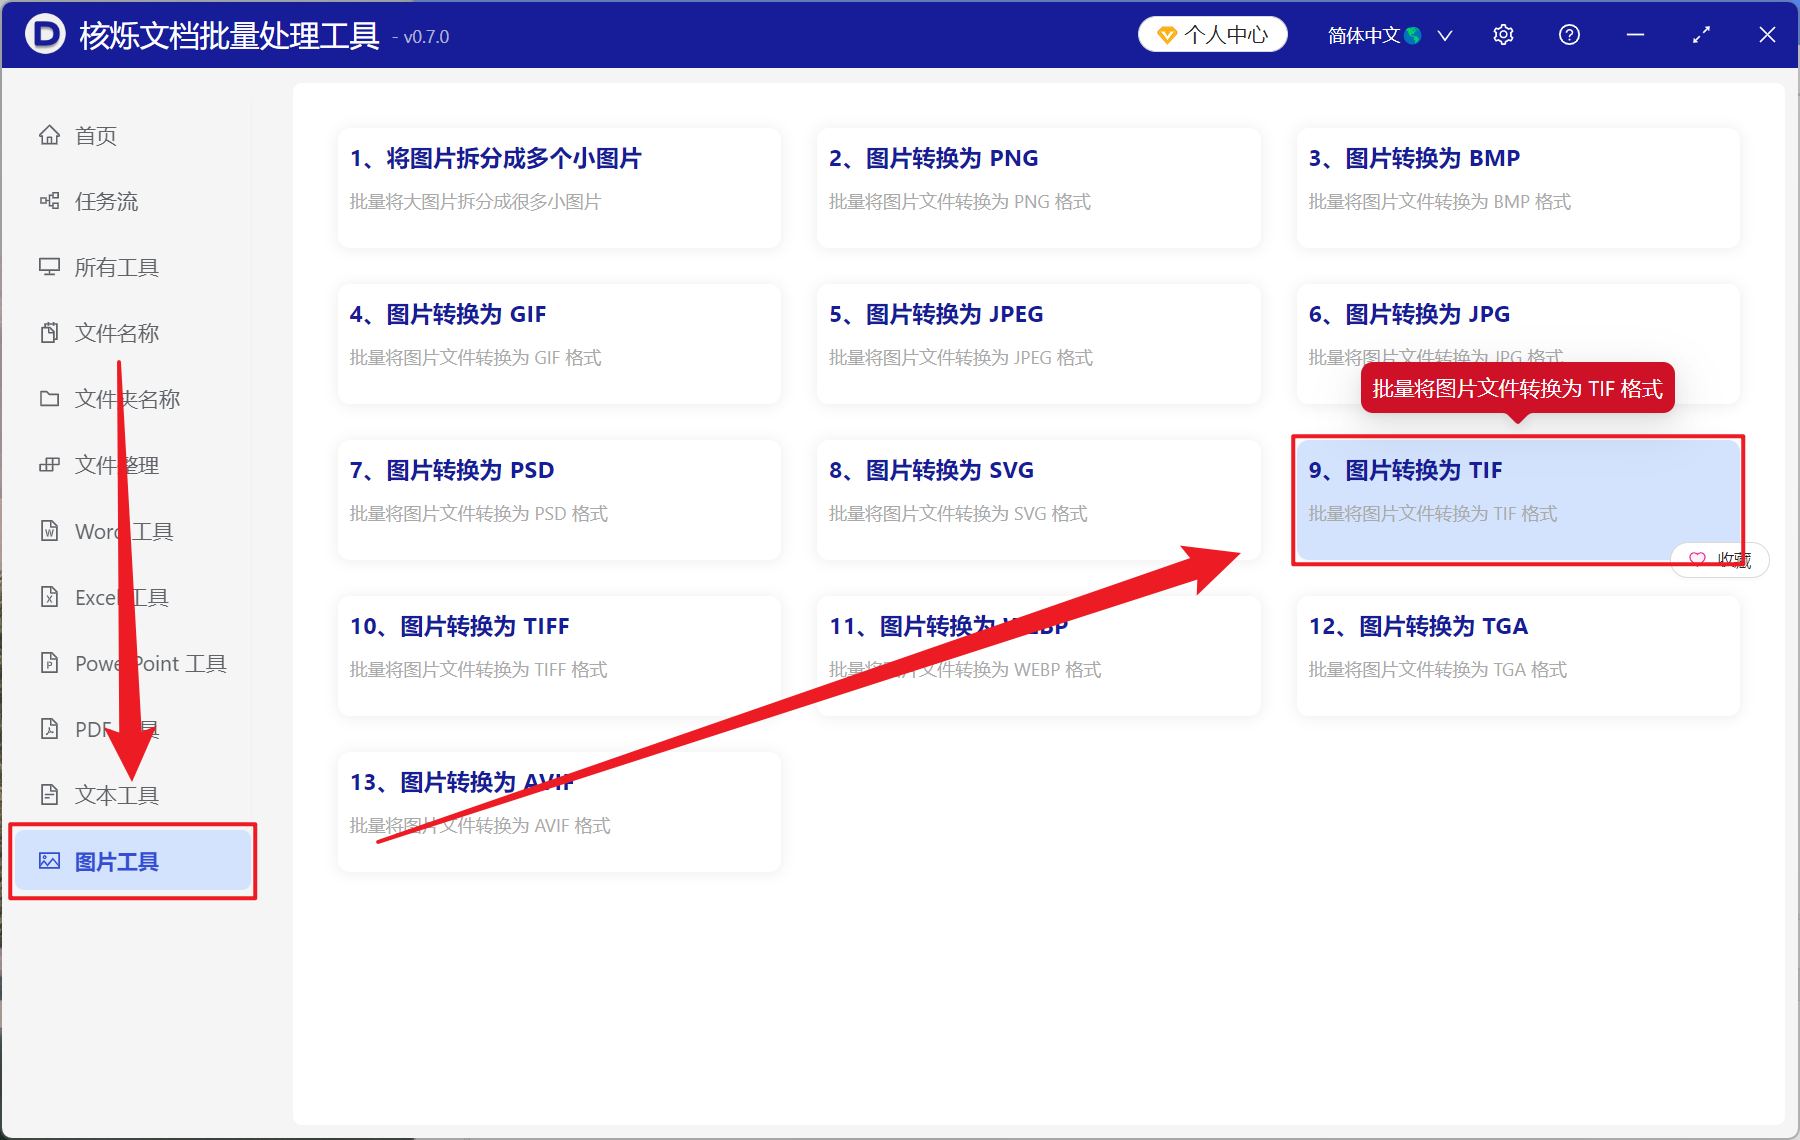Click the monitor icon beside 所有工具
The height and width of the screenshot is (1140, 1800).
[x=49, y=267]
